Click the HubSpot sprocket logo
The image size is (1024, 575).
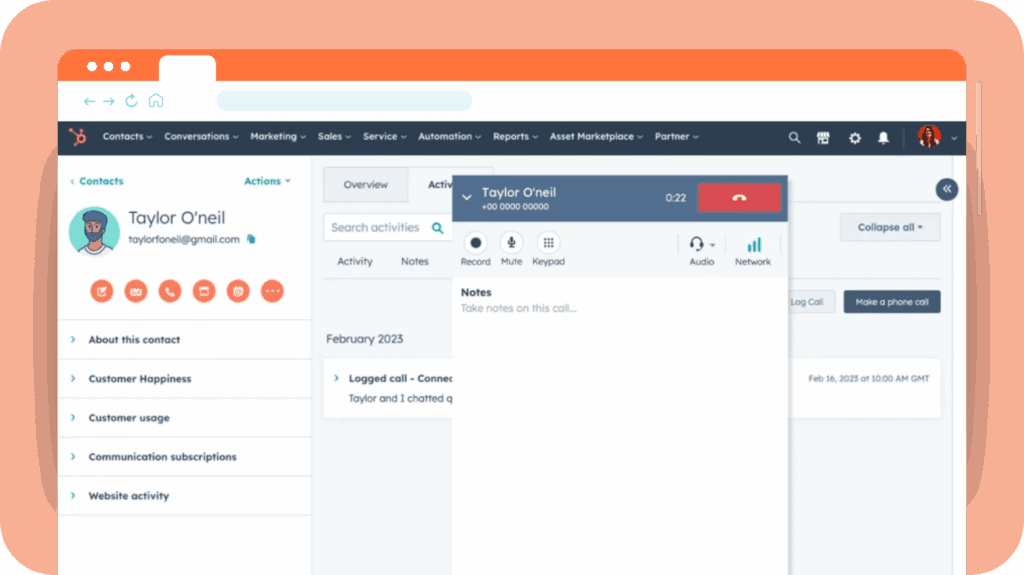[x=77, y=137]
